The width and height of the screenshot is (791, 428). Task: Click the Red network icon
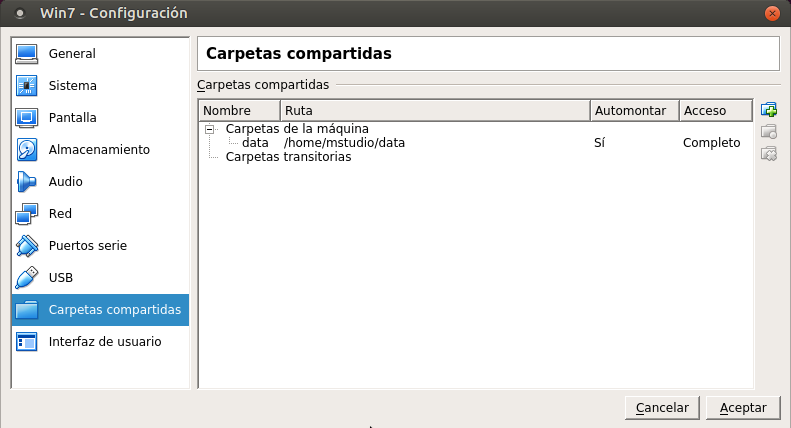click(26, 214)
